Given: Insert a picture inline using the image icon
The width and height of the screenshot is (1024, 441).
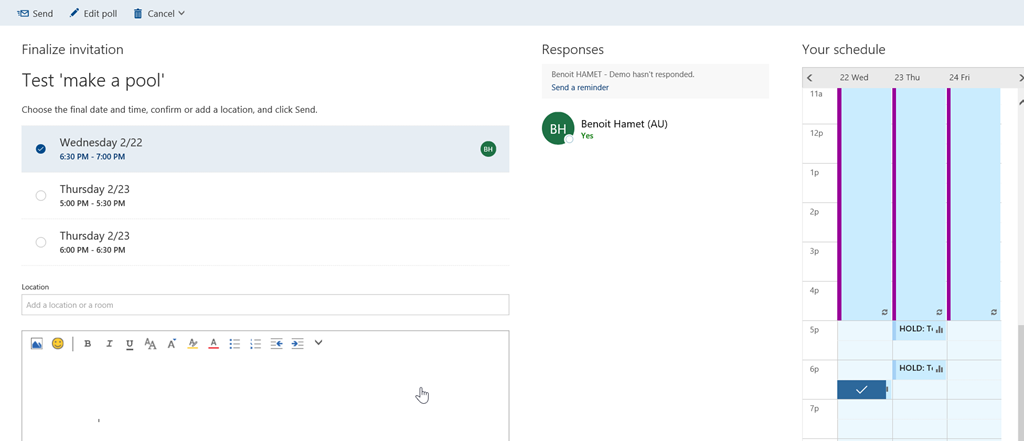Looking at the screenshot, I should pyautogui.click(x=36, y=344).
